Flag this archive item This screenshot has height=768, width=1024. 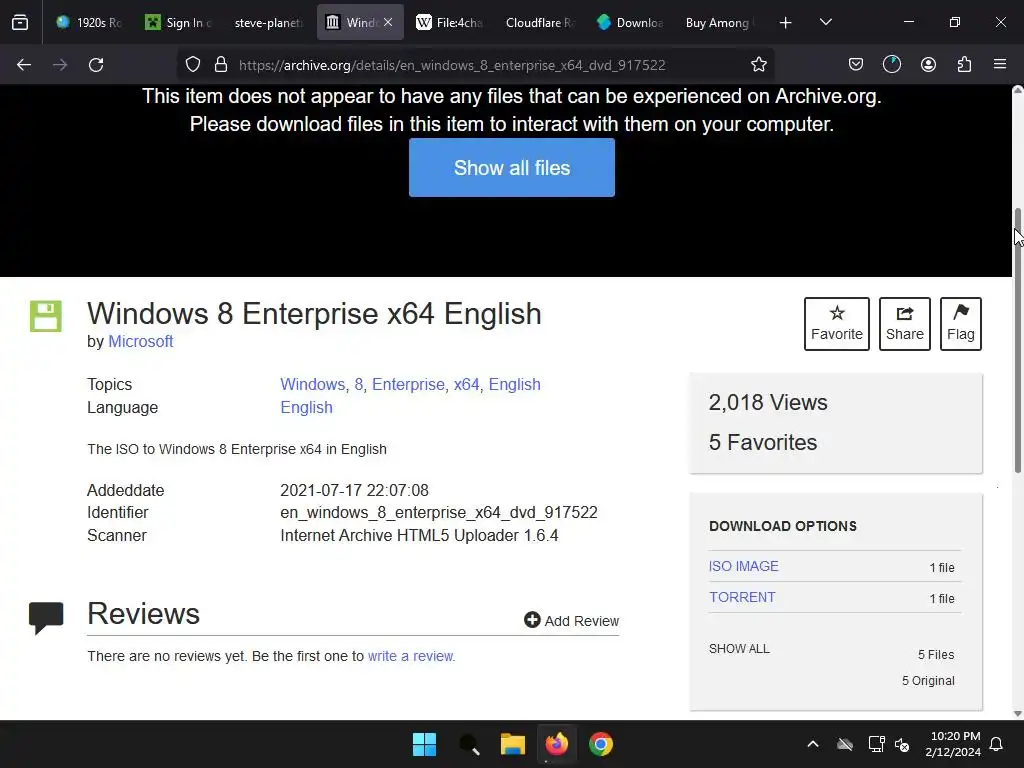coord(961,324)
